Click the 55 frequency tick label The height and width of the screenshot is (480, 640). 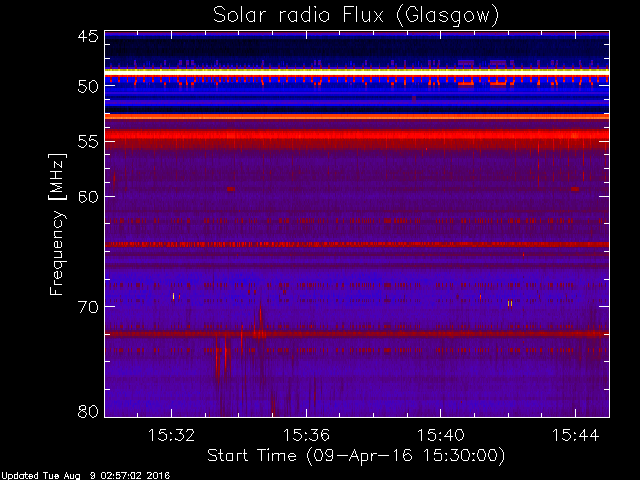point(88,142)
